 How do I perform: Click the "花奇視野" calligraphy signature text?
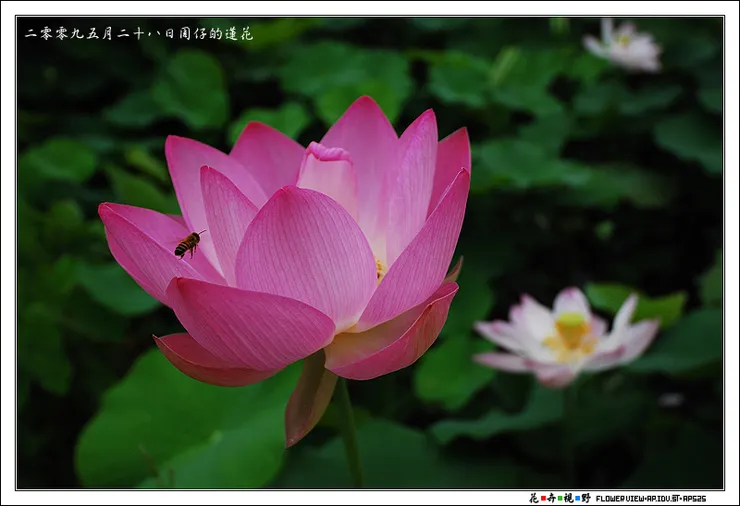pyautogui.click(x=560, y=498)
